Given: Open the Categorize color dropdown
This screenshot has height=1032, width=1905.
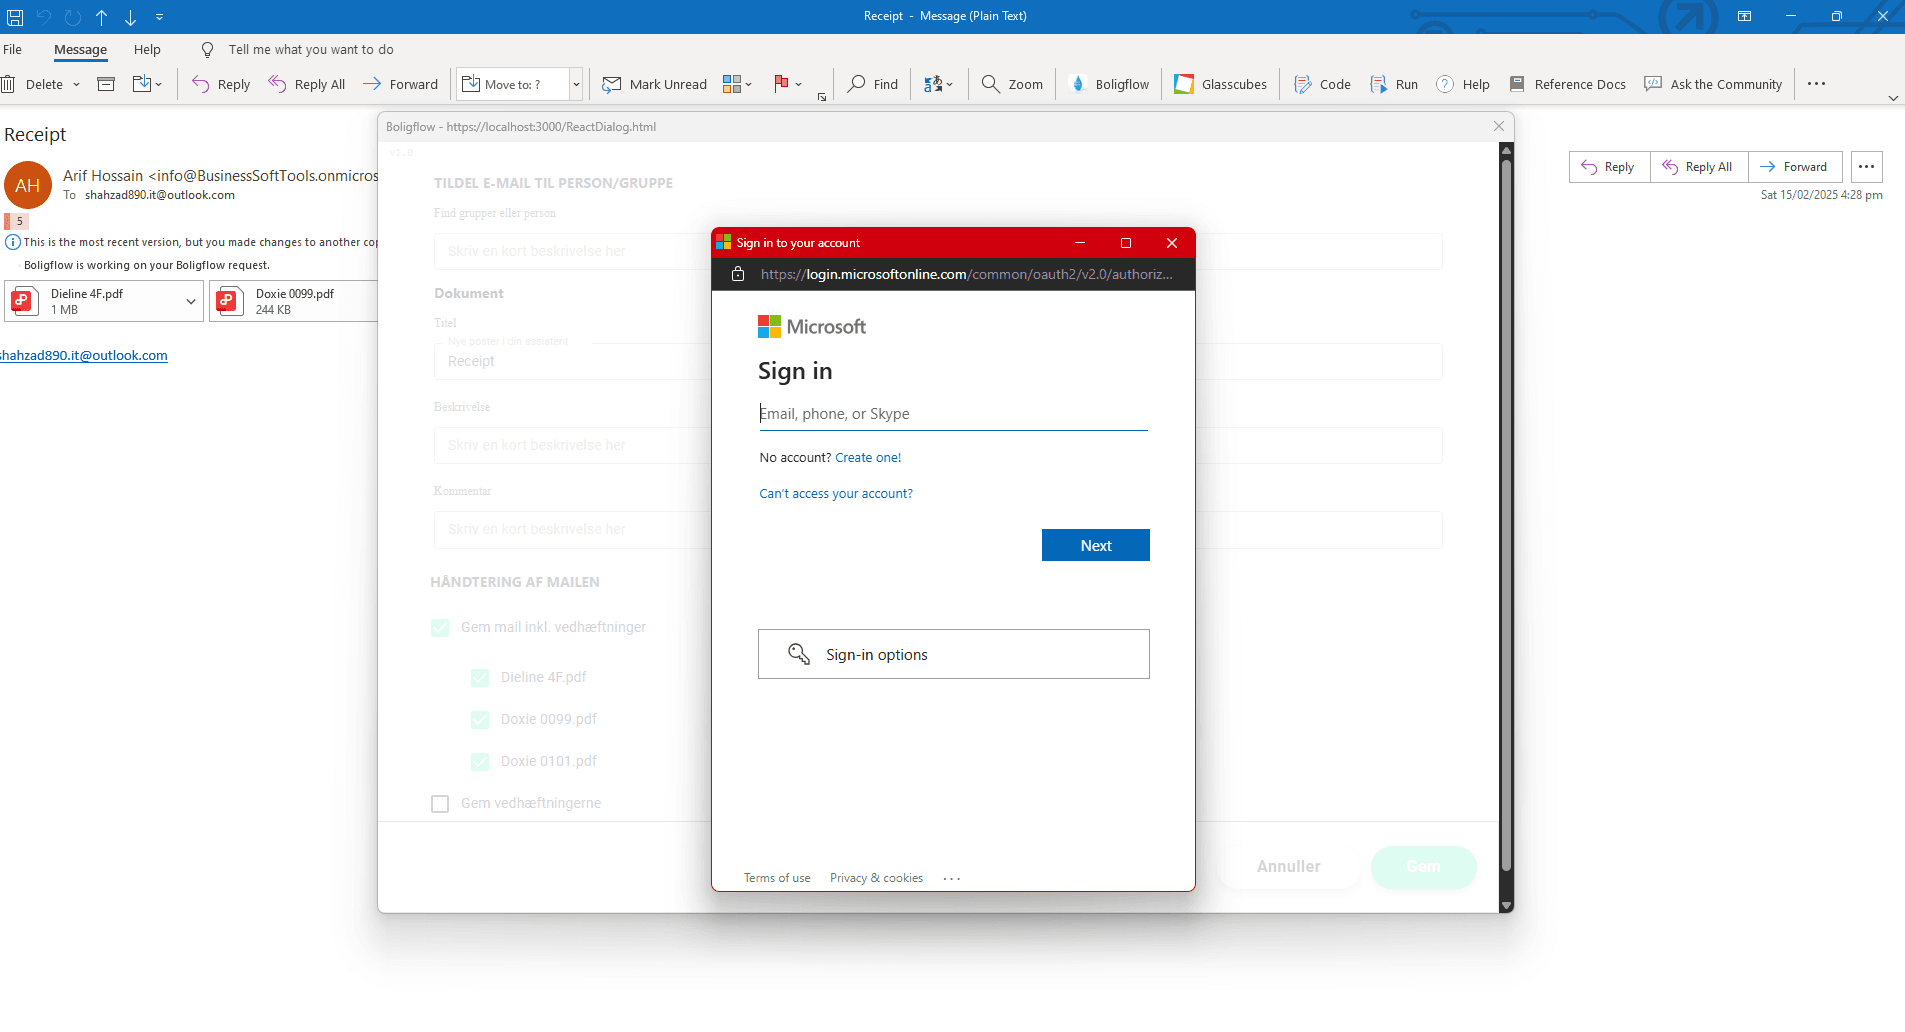Looking at the screenshot, I should (x=737, y=84).
